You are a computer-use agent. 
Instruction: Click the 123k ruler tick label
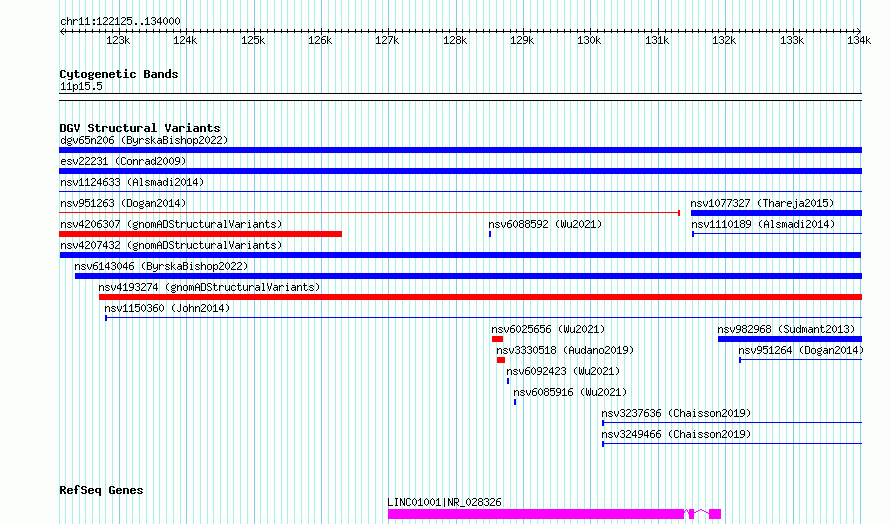(118, 40)
